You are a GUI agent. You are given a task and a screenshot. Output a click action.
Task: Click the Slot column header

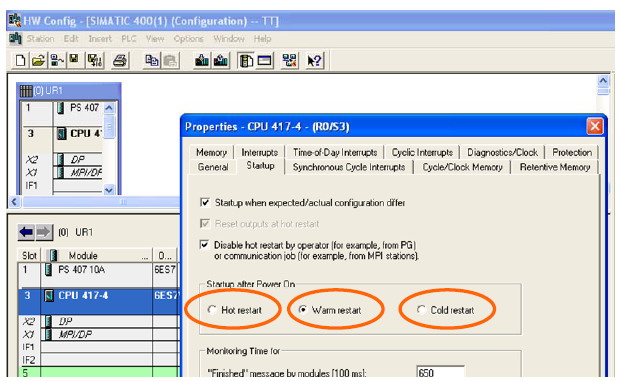(30, 255)
